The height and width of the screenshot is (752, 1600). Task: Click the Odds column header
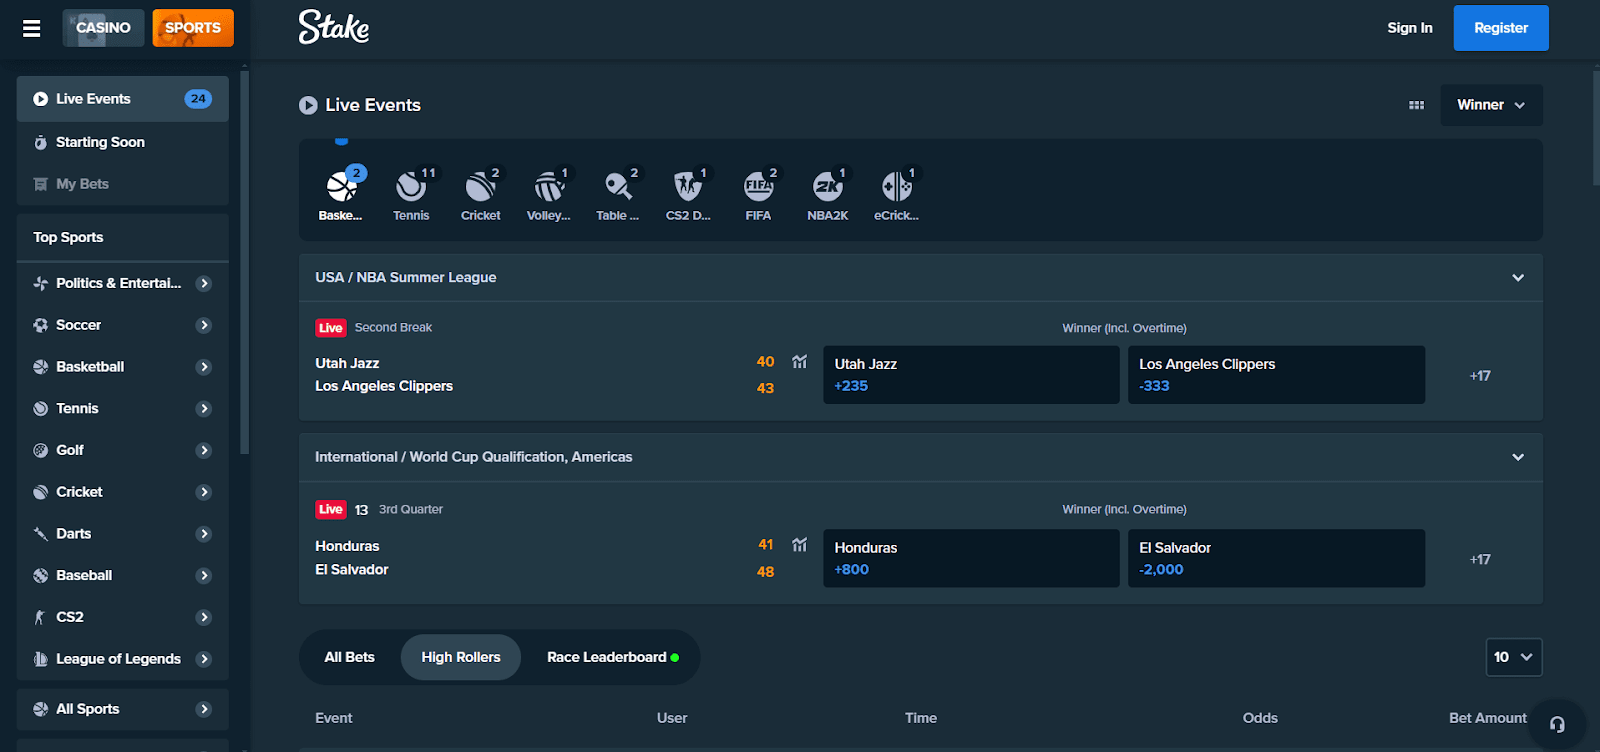click(x=1260, y=718)
